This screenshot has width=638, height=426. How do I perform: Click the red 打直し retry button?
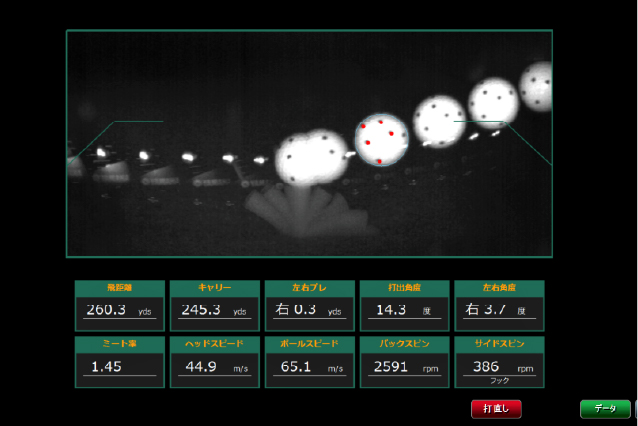(496, 408)
